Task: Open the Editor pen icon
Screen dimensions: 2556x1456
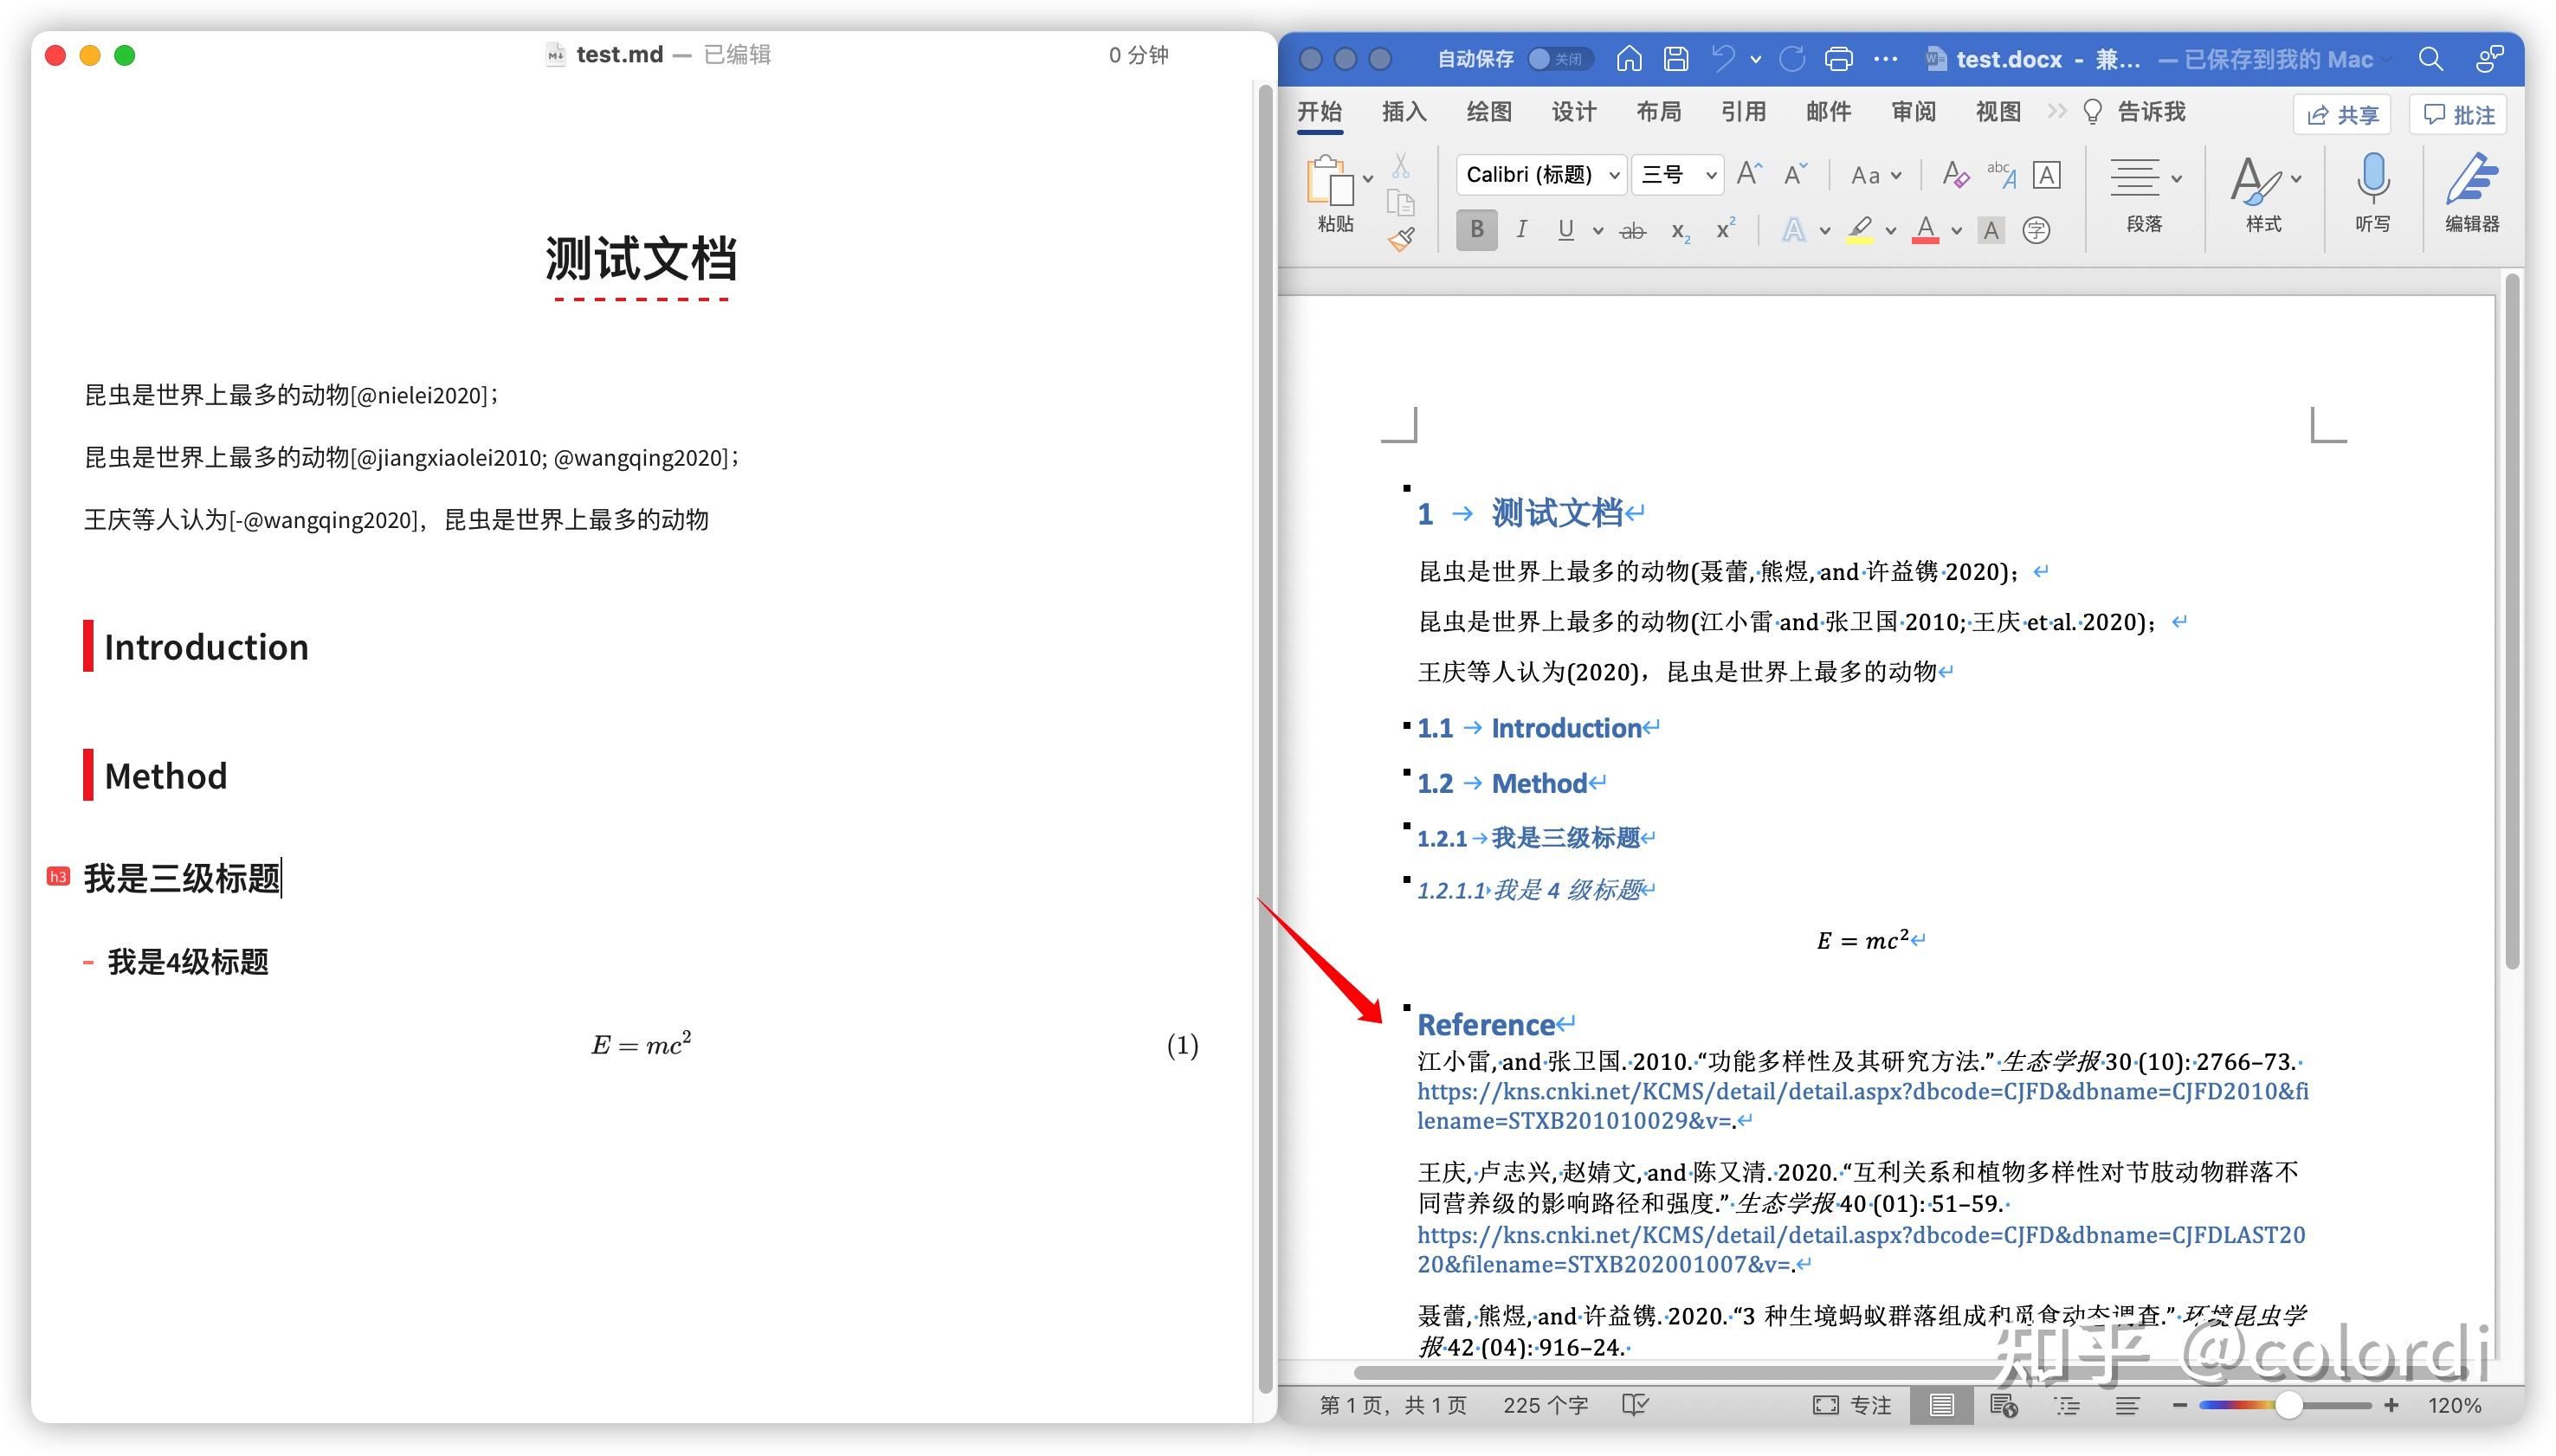Action: pyautogui.click(x=2471, y=178)
